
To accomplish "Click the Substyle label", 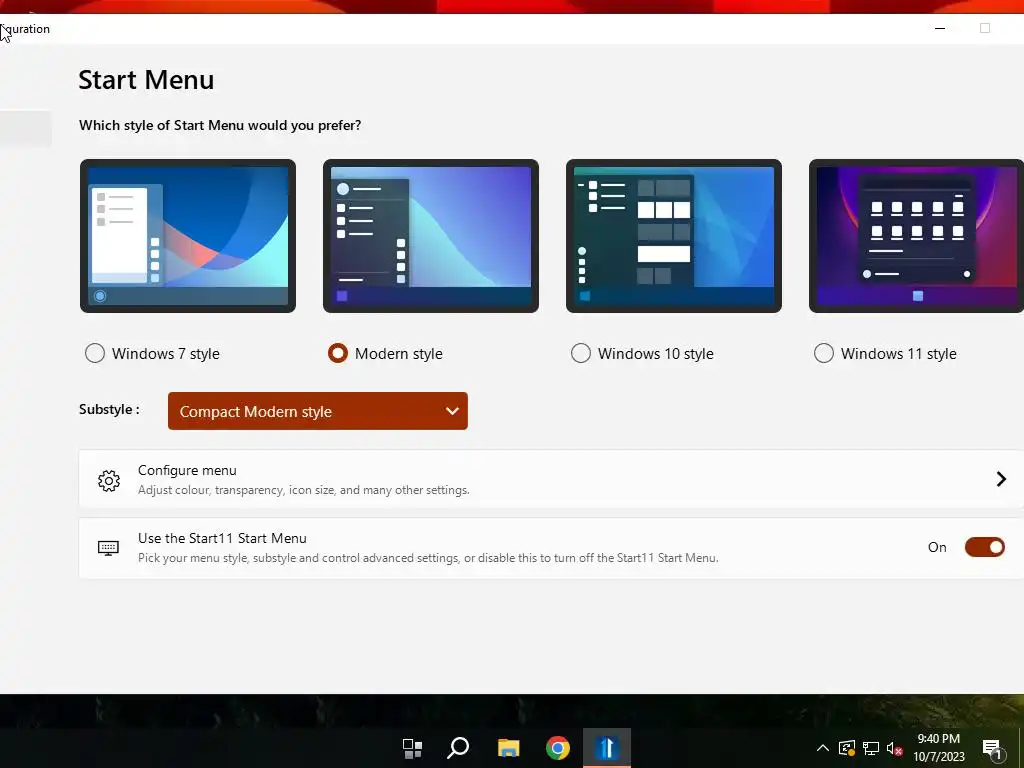I will 109,409.
